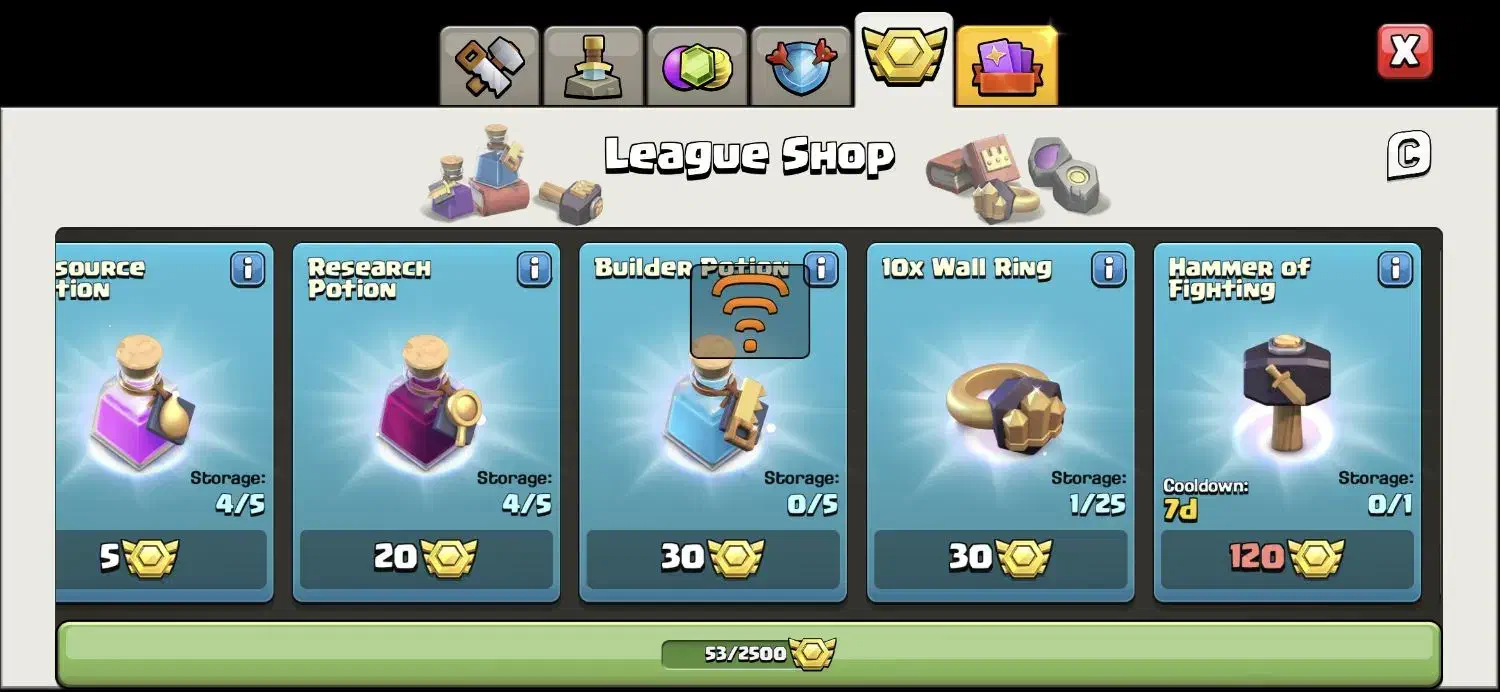Close the League Shop window

pos(1404,52)
